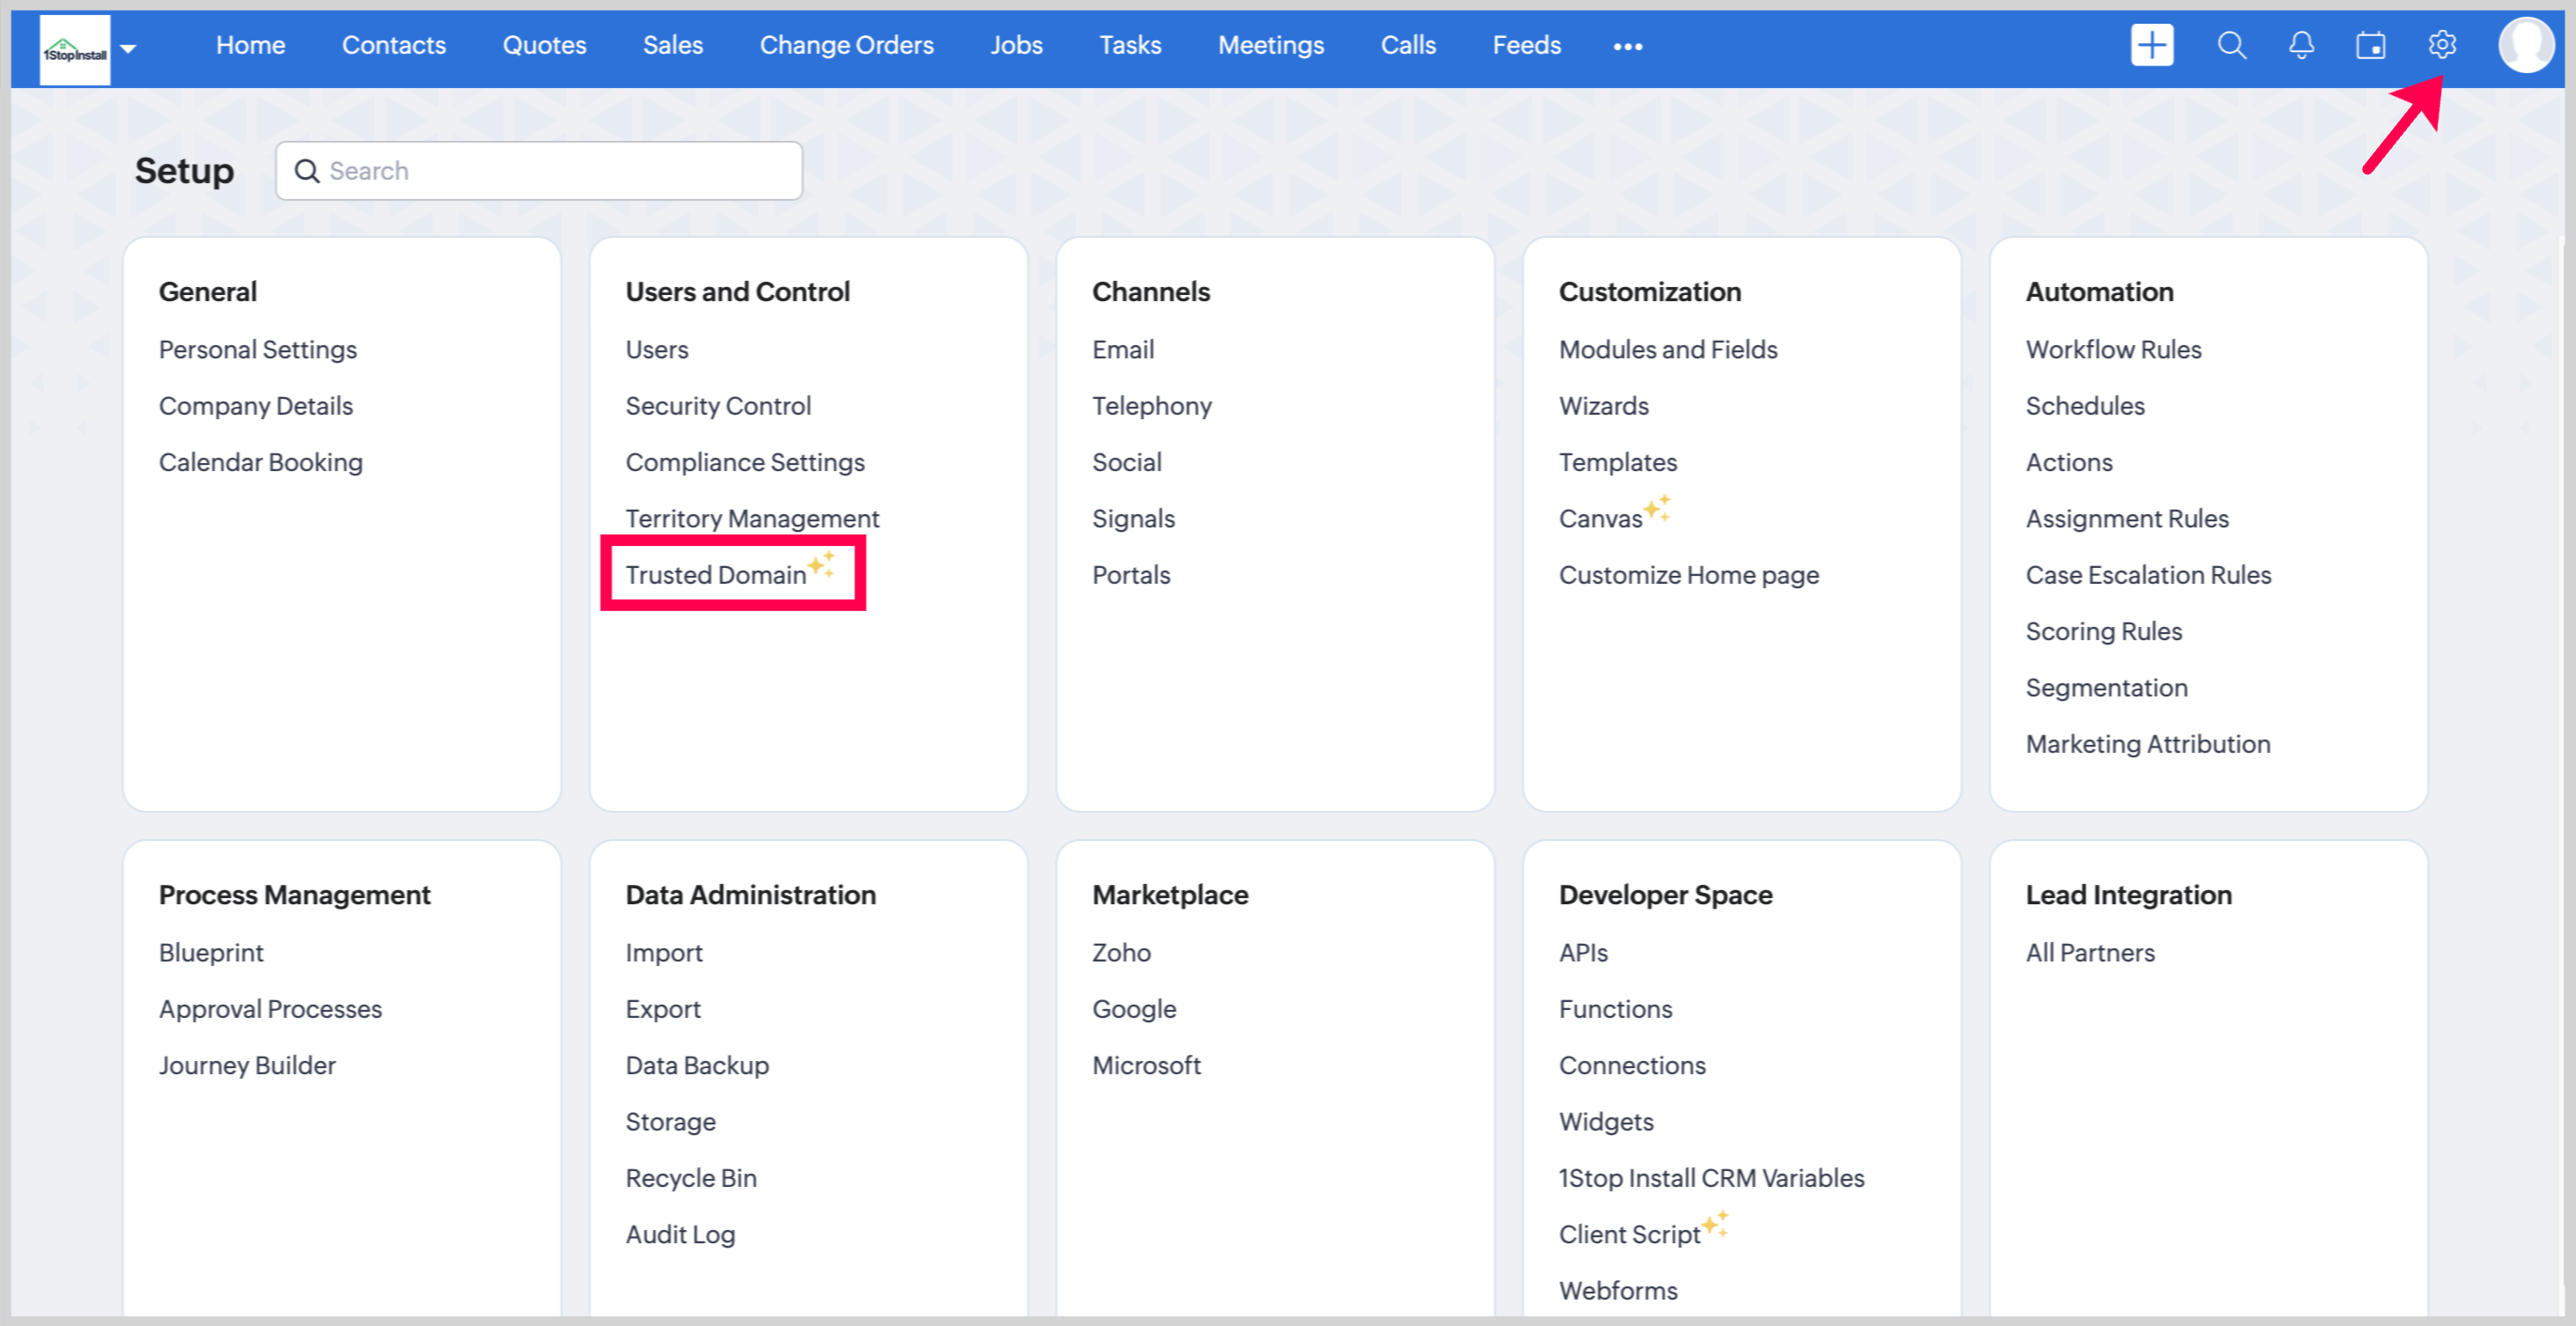Open the Meetings tab
This screenshot has height=1326, width=2576.
coord(1270,45)
